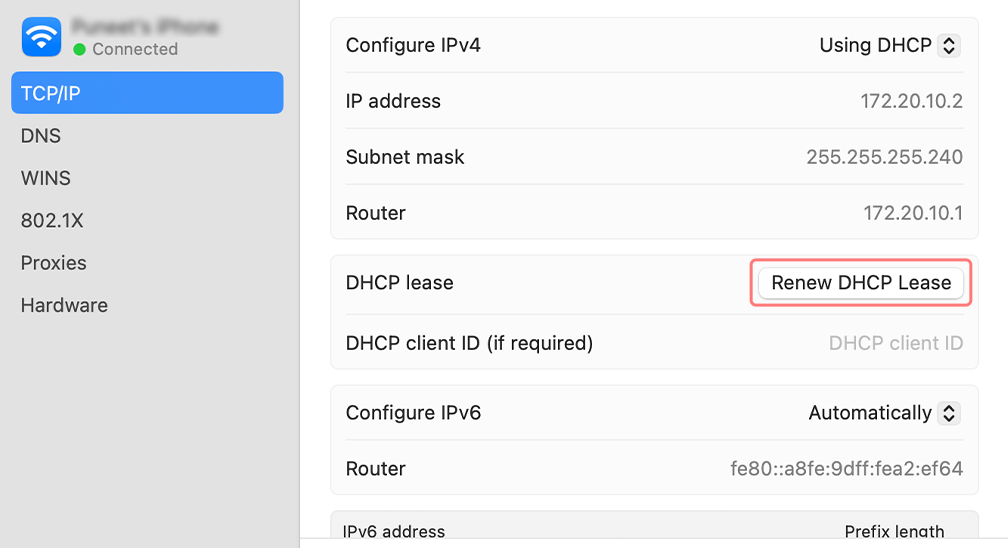Click the green Connected status dot
1008x548 pixels.
80,49
